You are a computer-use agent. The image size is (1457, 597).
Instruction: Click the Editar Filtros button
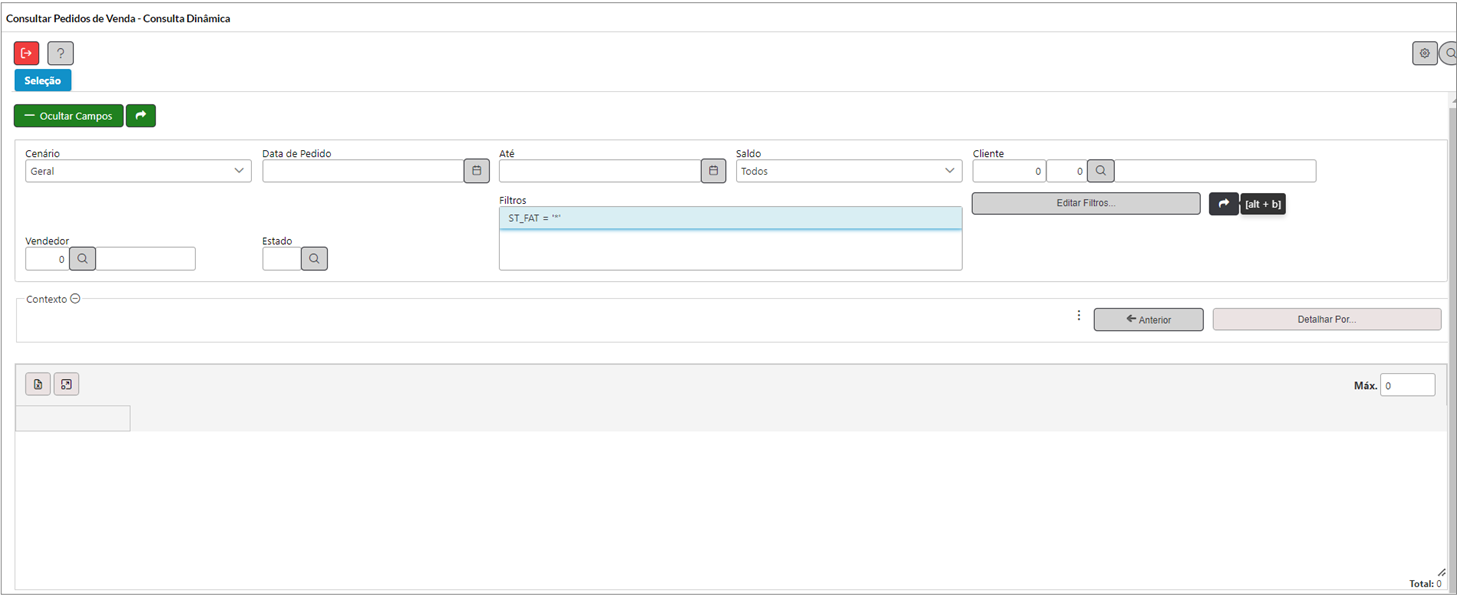1086,203
